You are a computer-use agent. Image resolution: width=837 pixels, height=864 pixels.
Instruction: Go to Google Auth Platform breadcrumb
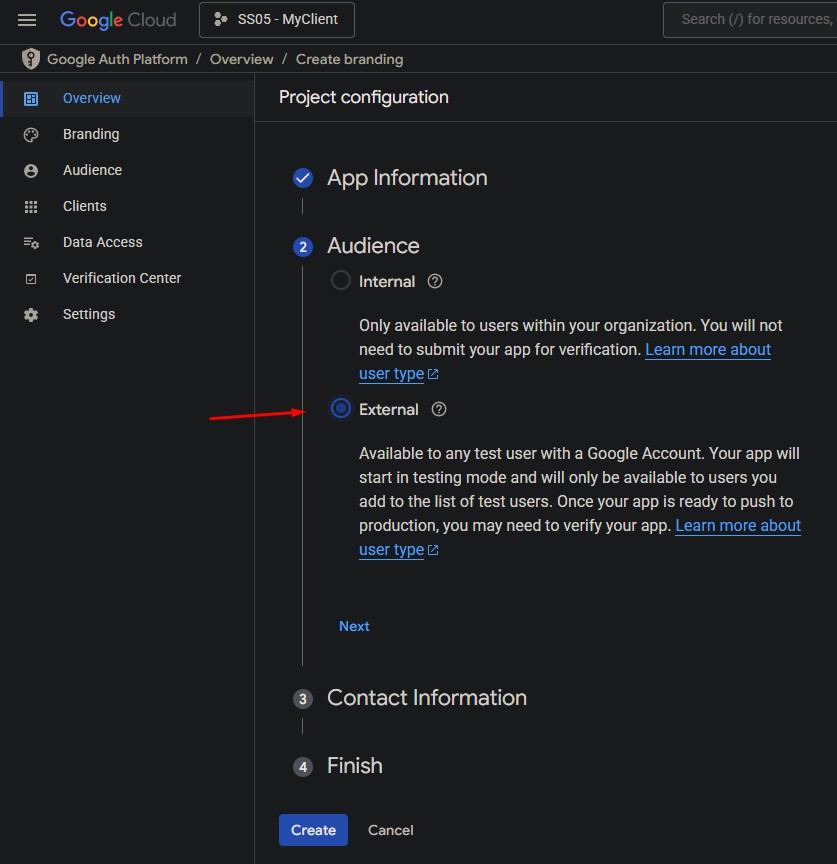pyautogui.click(x=117, y=59)
